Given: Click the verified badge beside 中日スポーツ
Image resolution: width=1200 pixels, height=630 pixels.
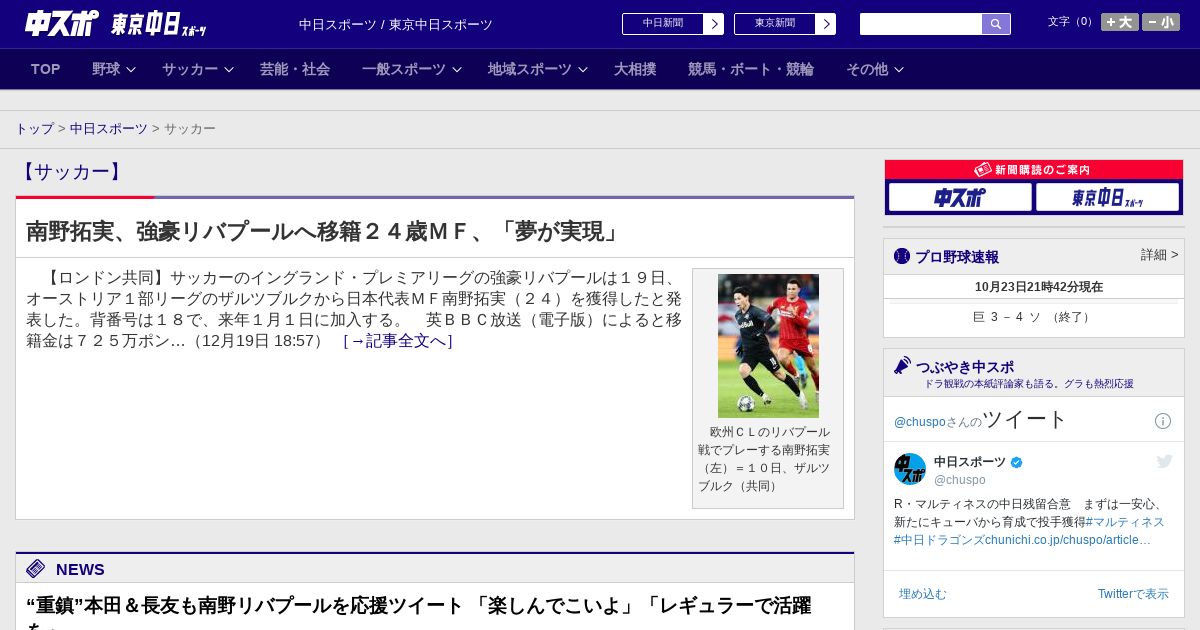Looking at the screenshot, I should (x=1017, y=462).
